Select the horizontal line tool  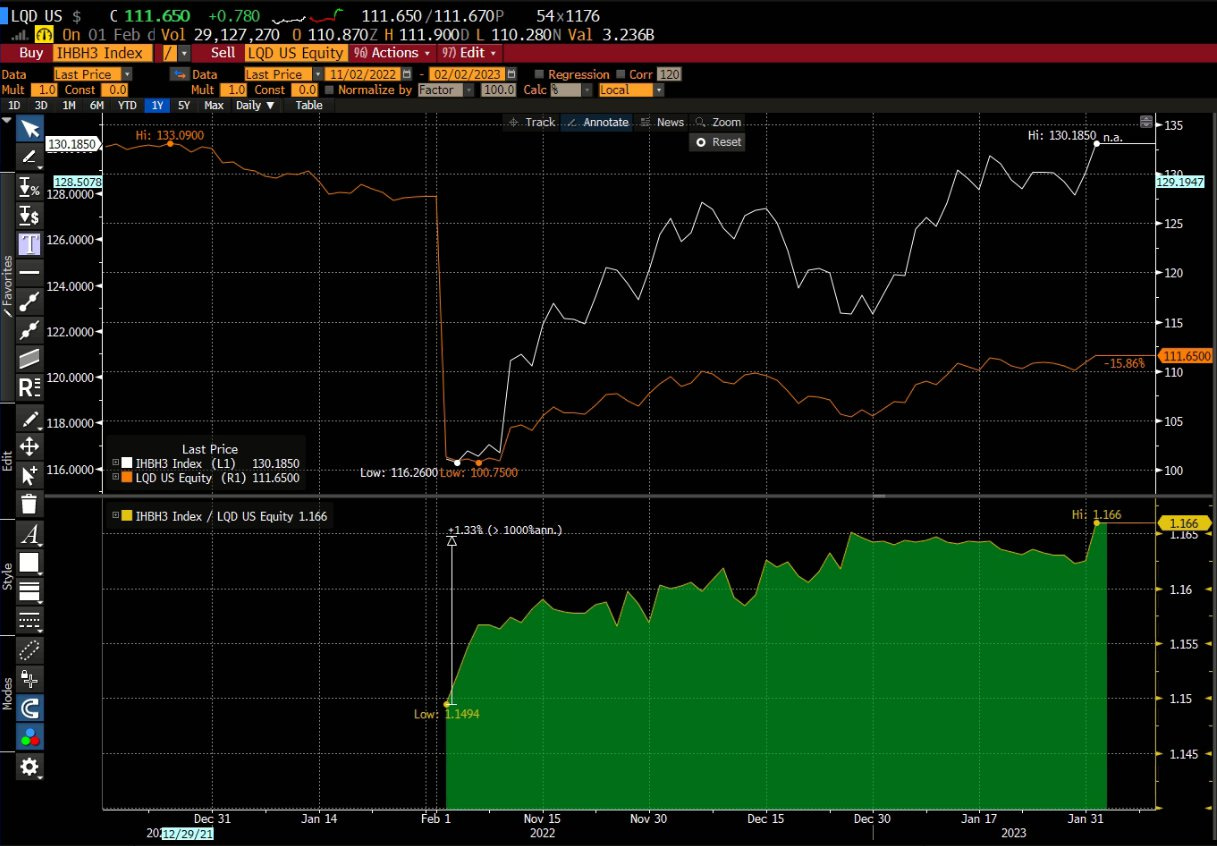30,272
